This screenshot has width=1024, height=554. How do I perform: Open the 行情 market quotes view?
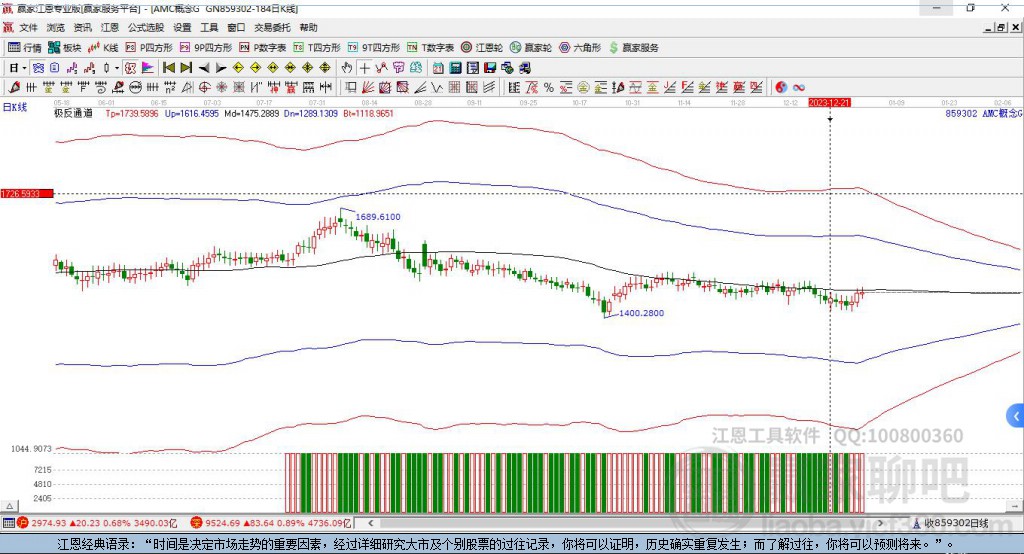point(25,48)
